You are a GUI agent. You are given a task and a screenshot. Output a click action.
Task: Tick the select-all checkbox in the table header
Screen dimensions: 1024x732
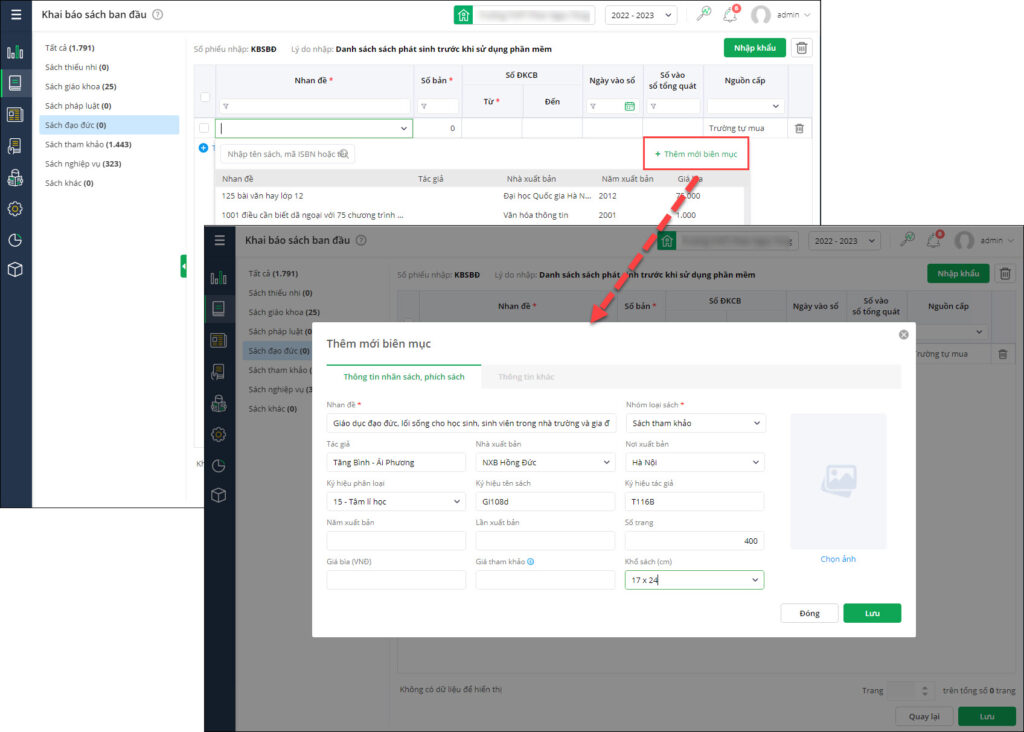[x=205, y=97]
